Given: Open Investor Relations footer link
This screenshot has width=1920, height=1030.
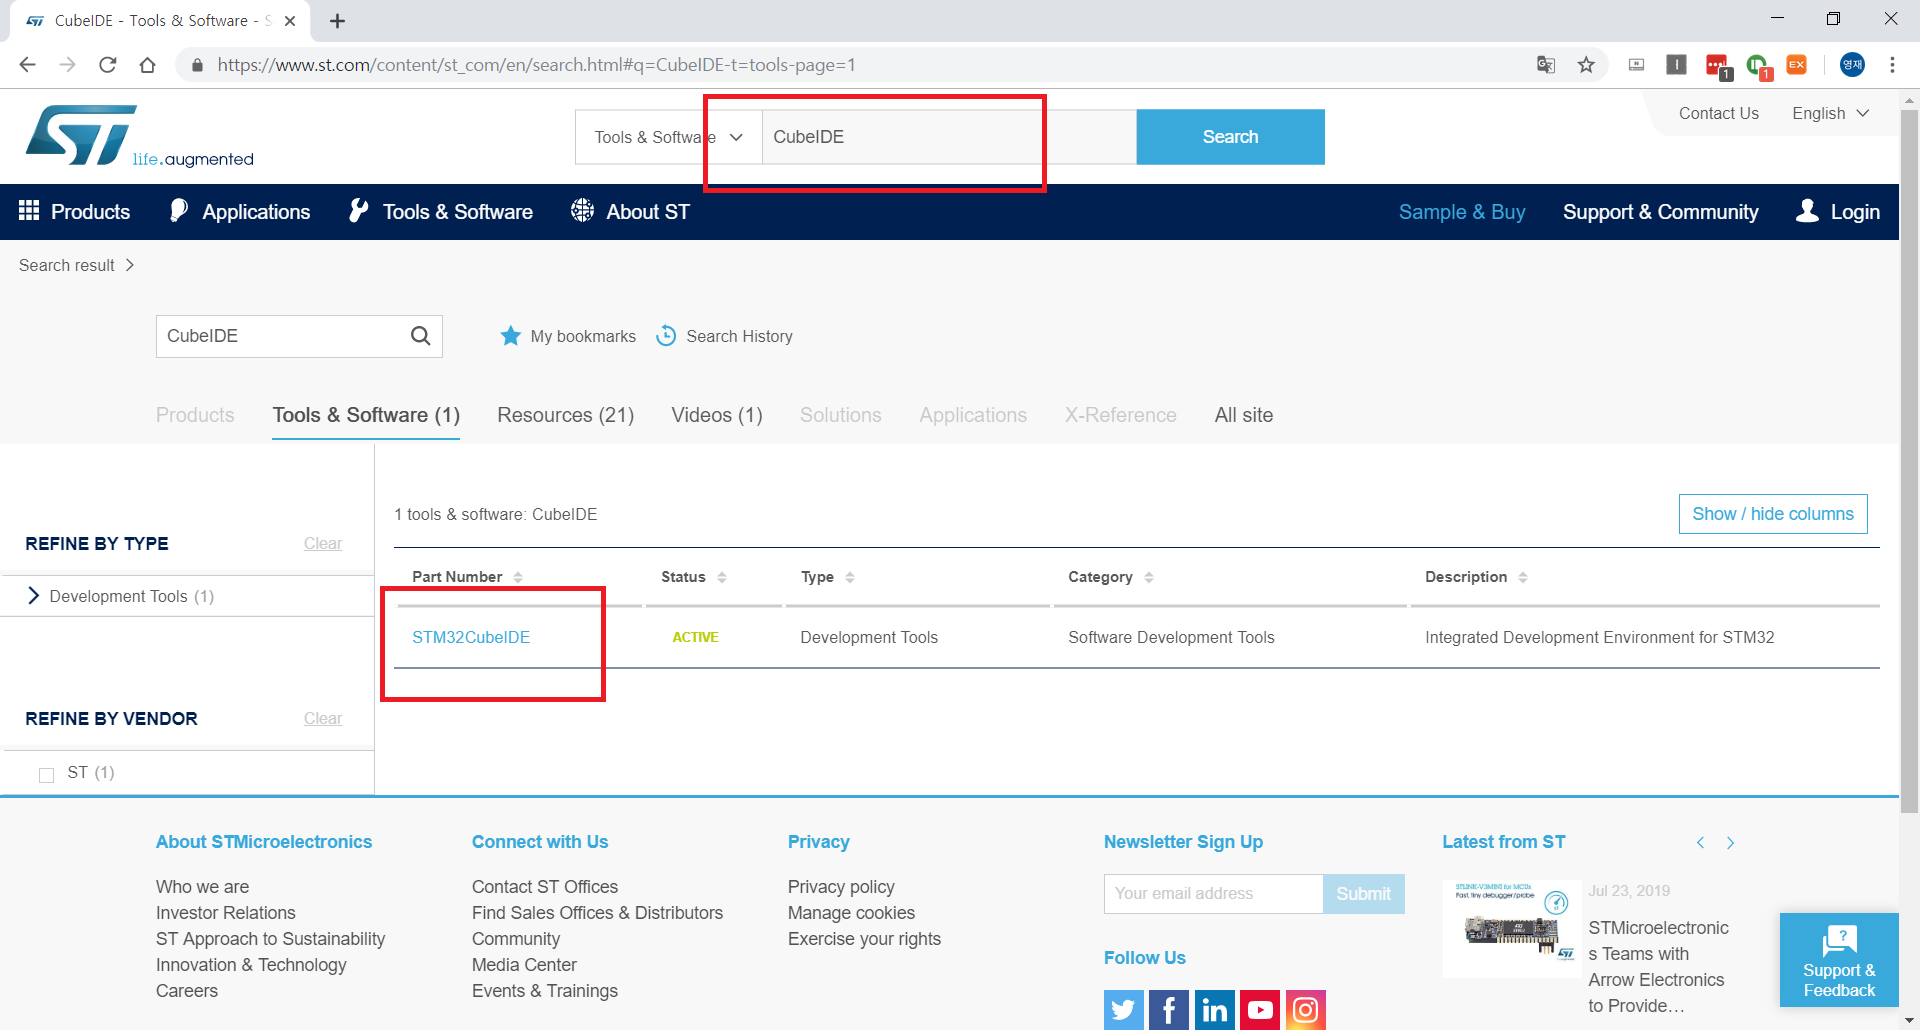Looking at the screenshot, I should [226, 913].
